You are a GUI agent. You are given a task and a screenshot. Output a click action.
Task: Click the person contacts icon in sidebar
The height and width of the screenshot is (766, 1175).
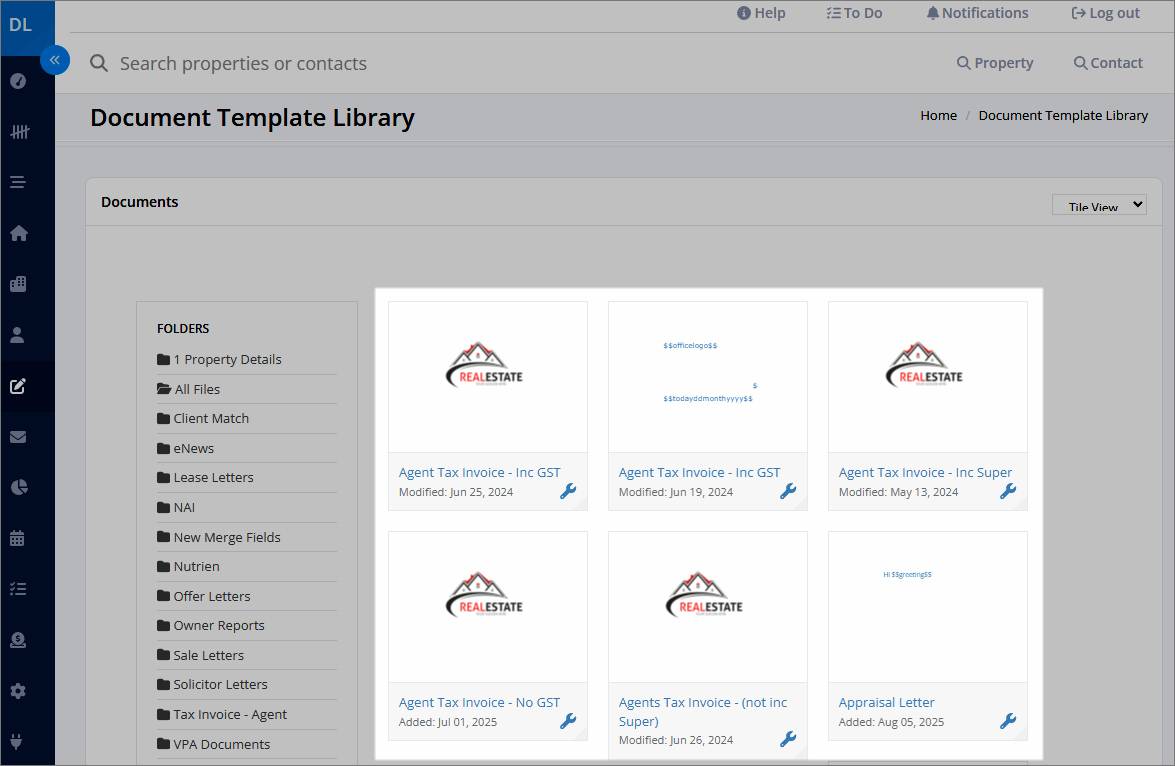(x=18, y=335)
